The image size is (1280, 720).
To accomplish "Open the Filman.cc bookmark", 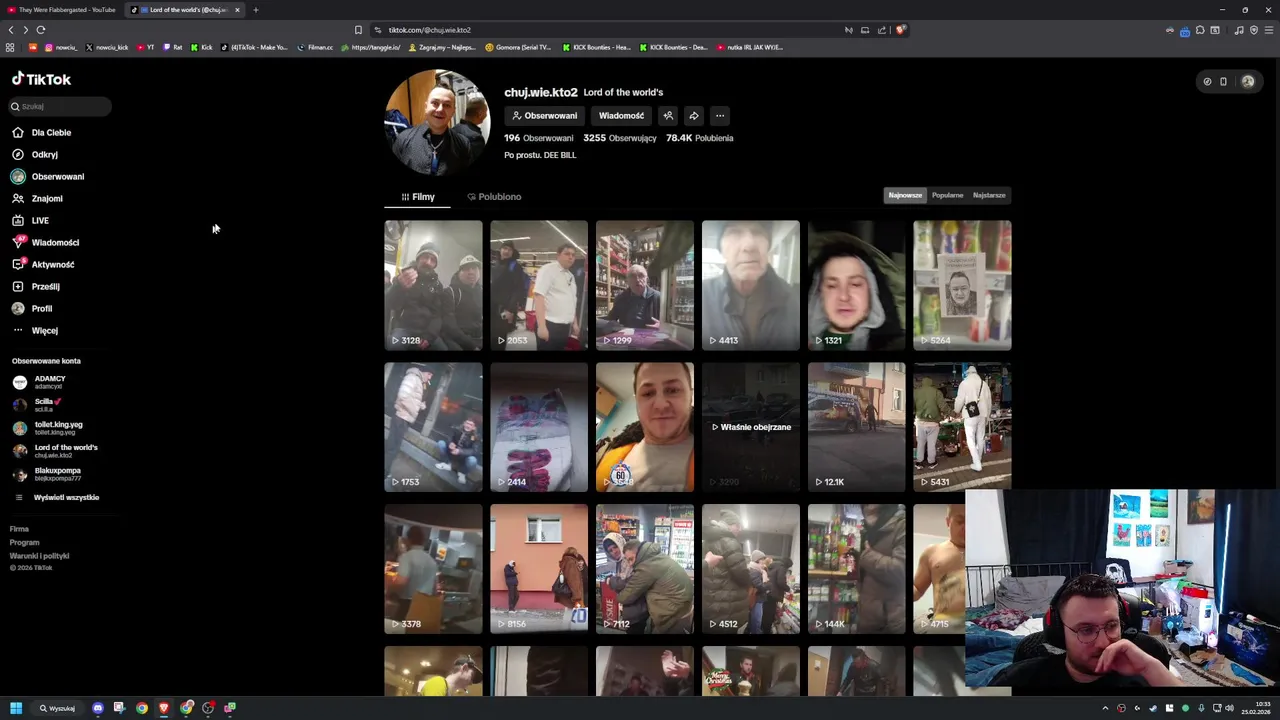I will click(x=315, y=47).
